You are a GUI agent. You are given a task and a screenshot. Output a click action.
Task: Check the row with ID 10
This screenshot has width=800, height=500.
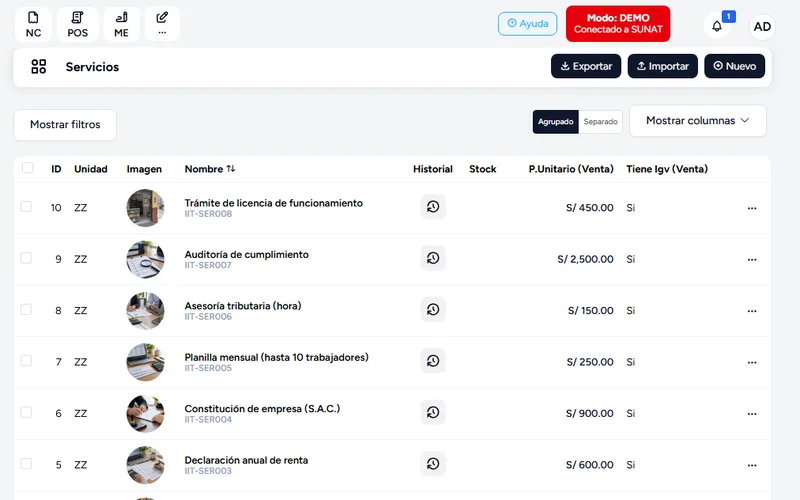26,207
